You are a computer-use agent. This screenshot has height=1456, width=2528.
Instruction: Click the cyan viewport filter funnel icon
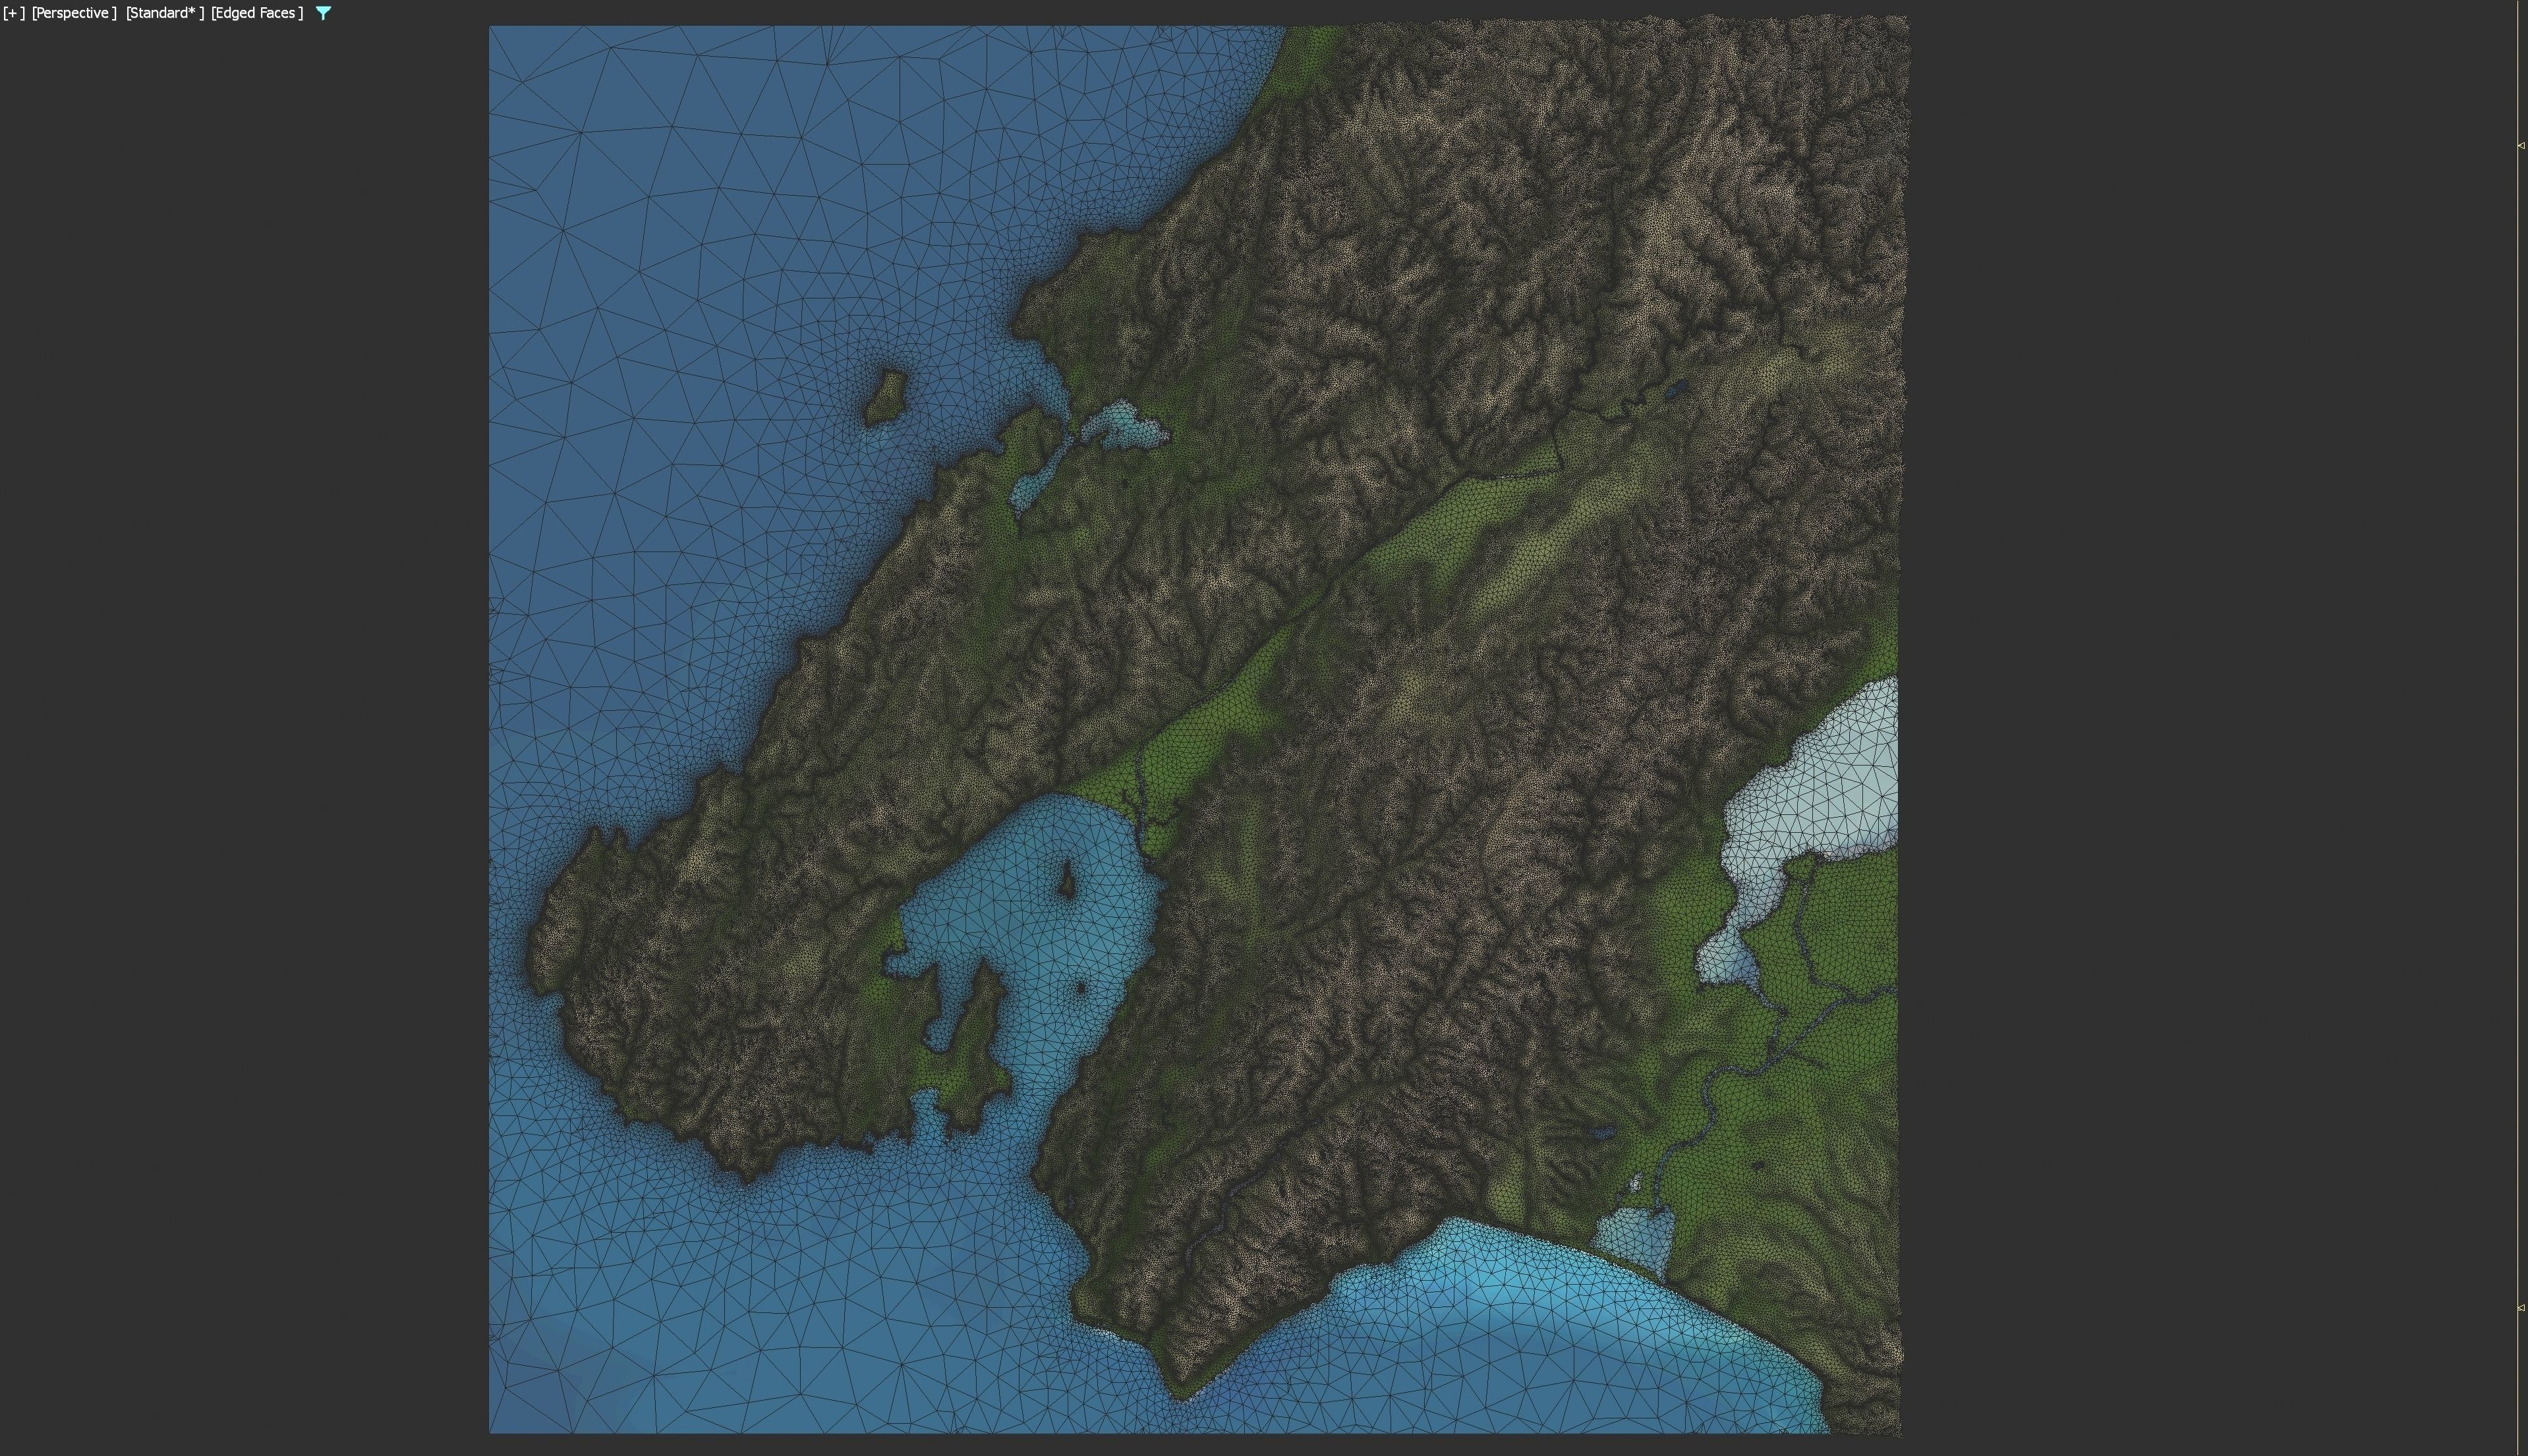[x=323, y=13]
